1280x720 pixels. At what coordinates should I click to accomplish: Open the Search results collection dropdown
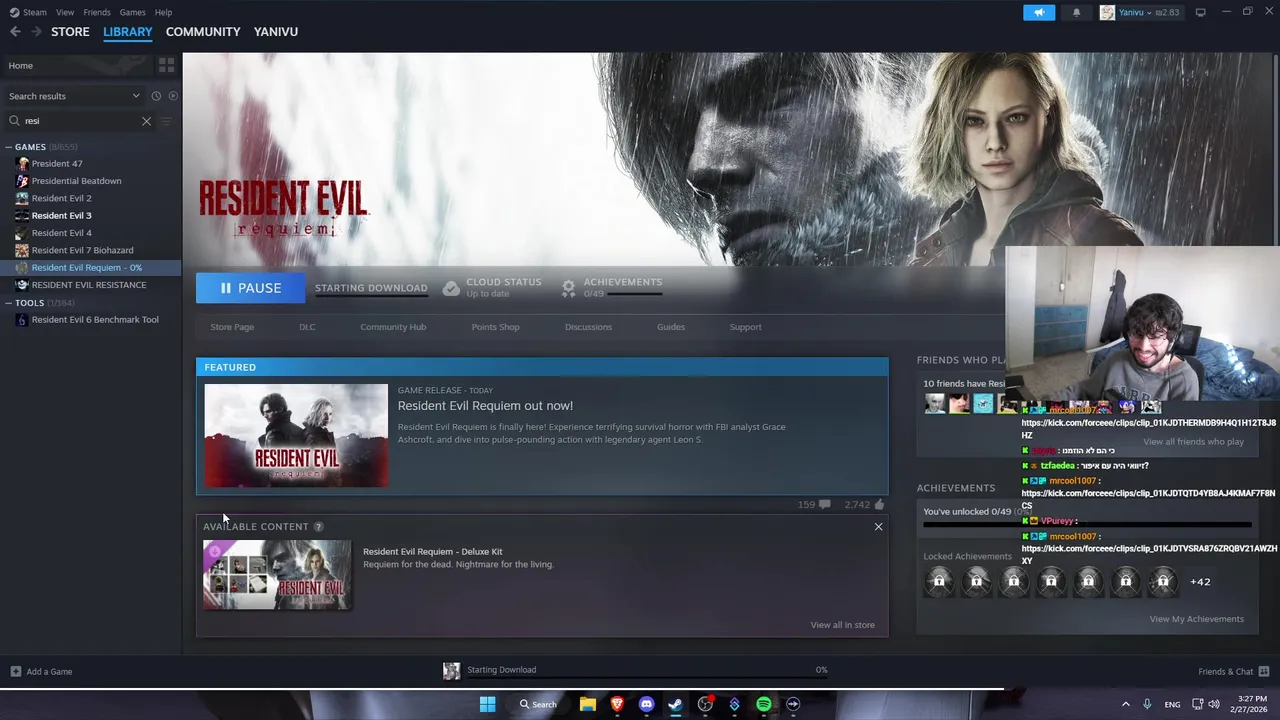tap(74, 96)
